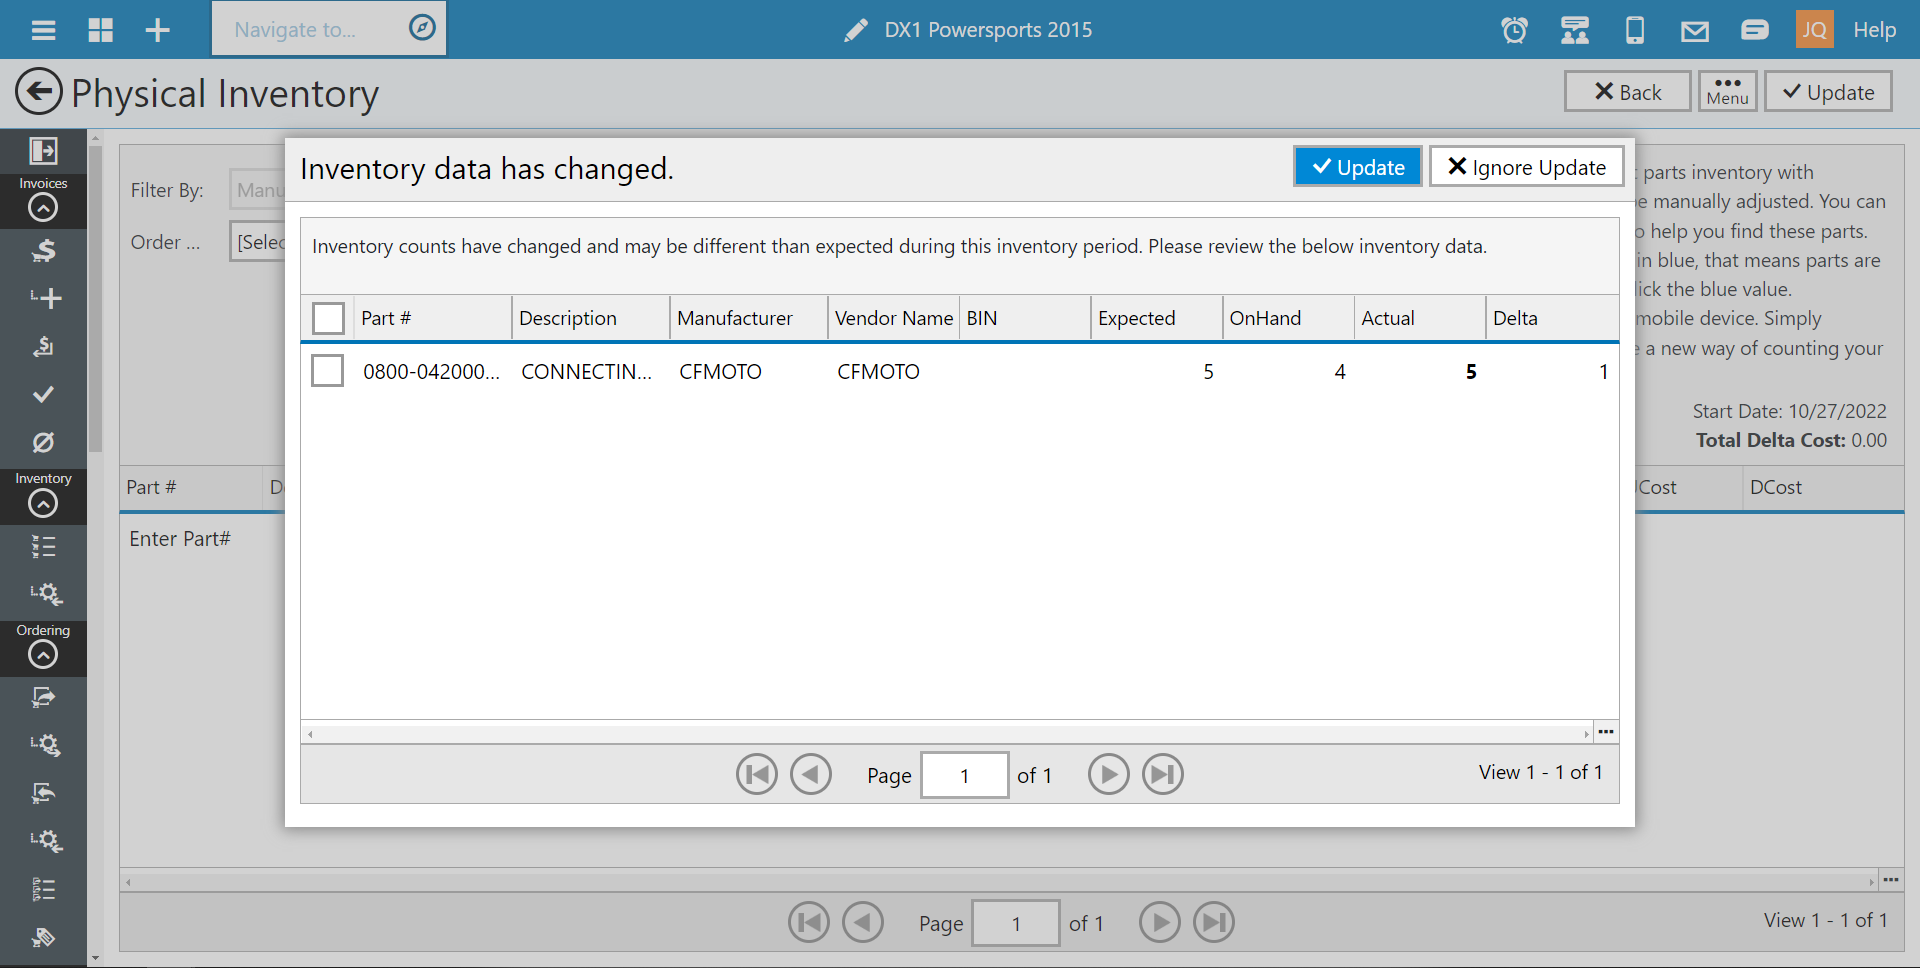The image size is (1920, 968).
Task: Go to previous page in dialog pager
Action: pyautogui.click(x=811, y=774)
